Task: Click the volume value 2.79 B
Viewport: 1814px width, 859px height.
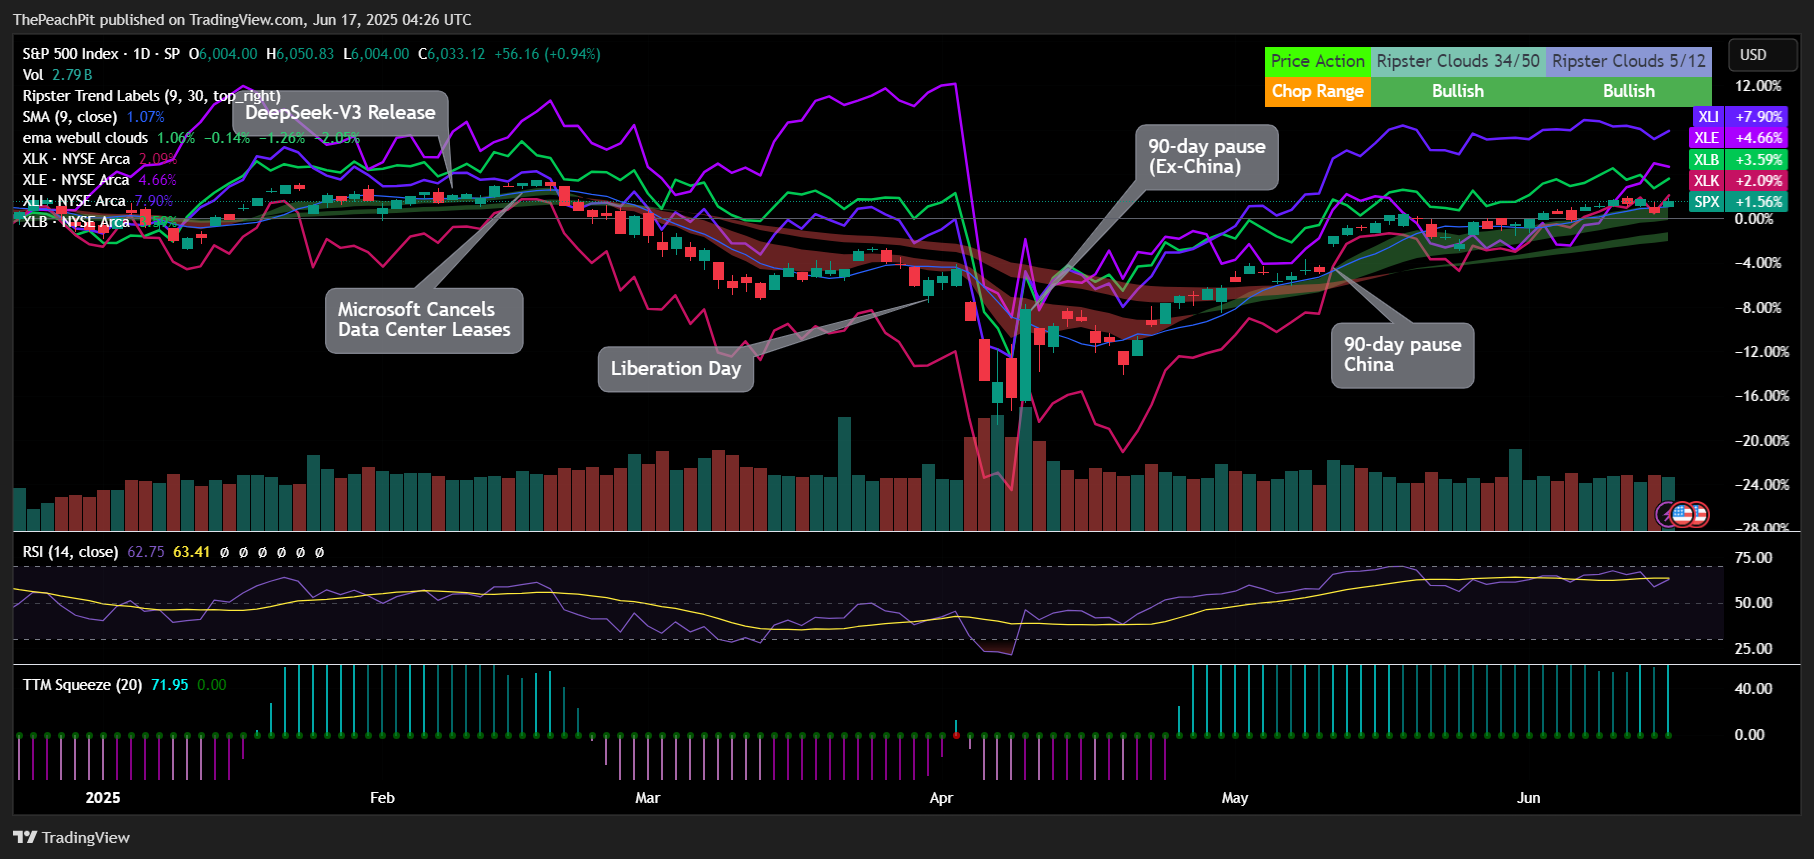Action: coord(72,75)
